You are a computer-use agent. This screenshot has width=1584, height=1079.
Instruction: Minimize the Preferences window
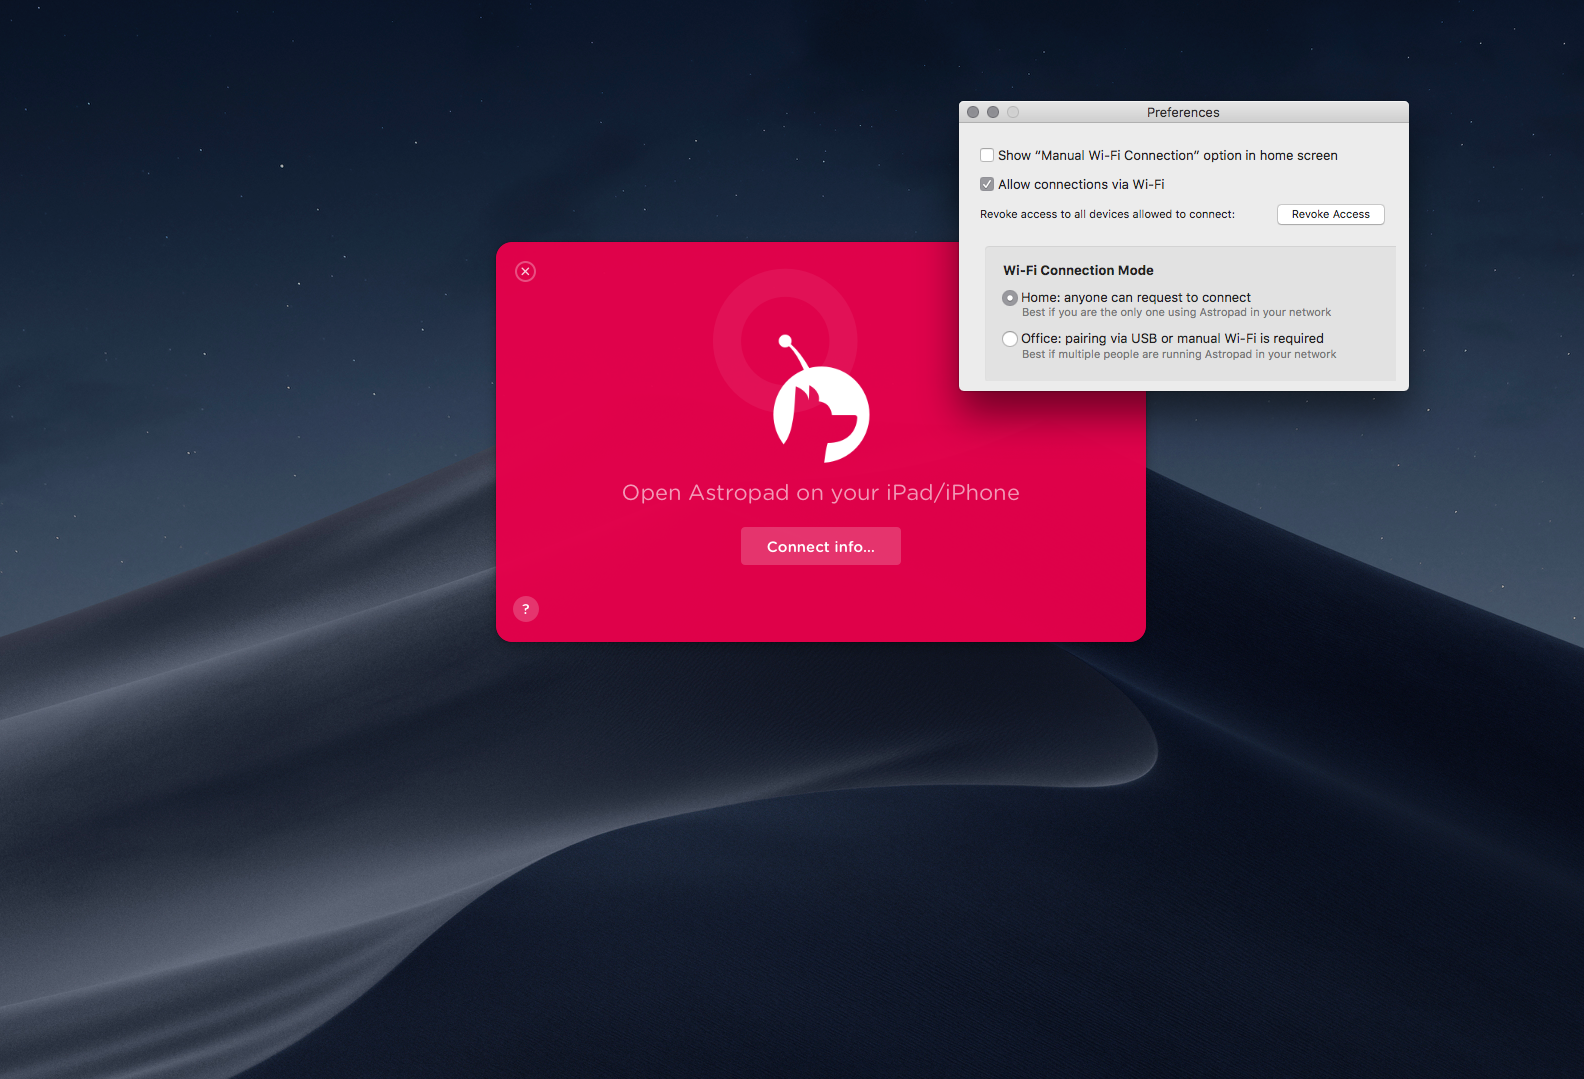[x=993, y=112]
